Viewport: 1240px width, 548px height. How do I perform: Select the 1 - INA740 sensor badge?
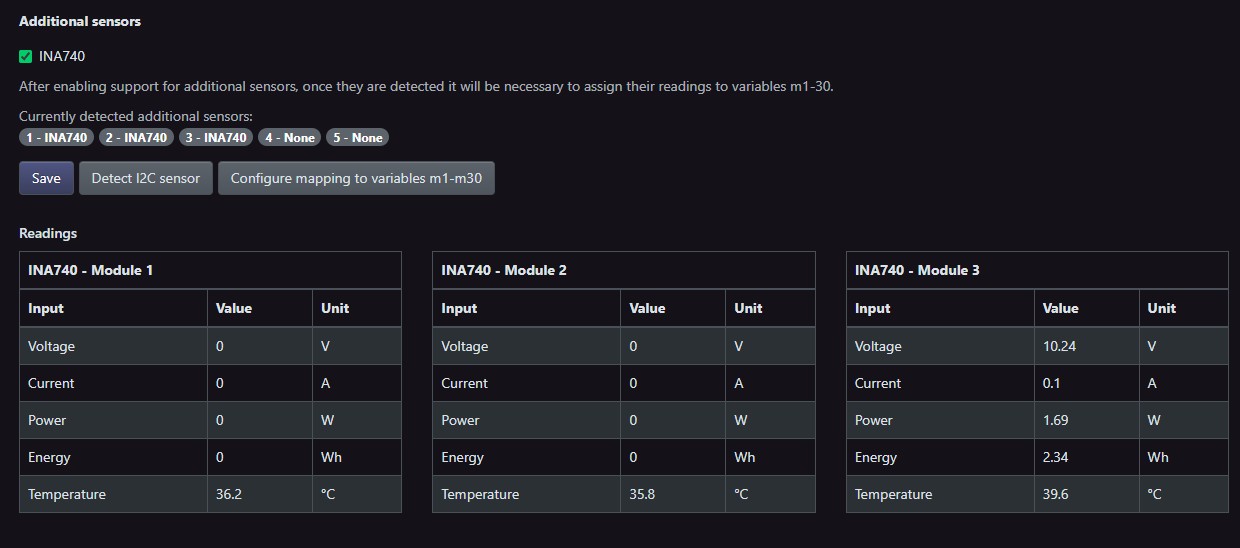pos(57,138)
